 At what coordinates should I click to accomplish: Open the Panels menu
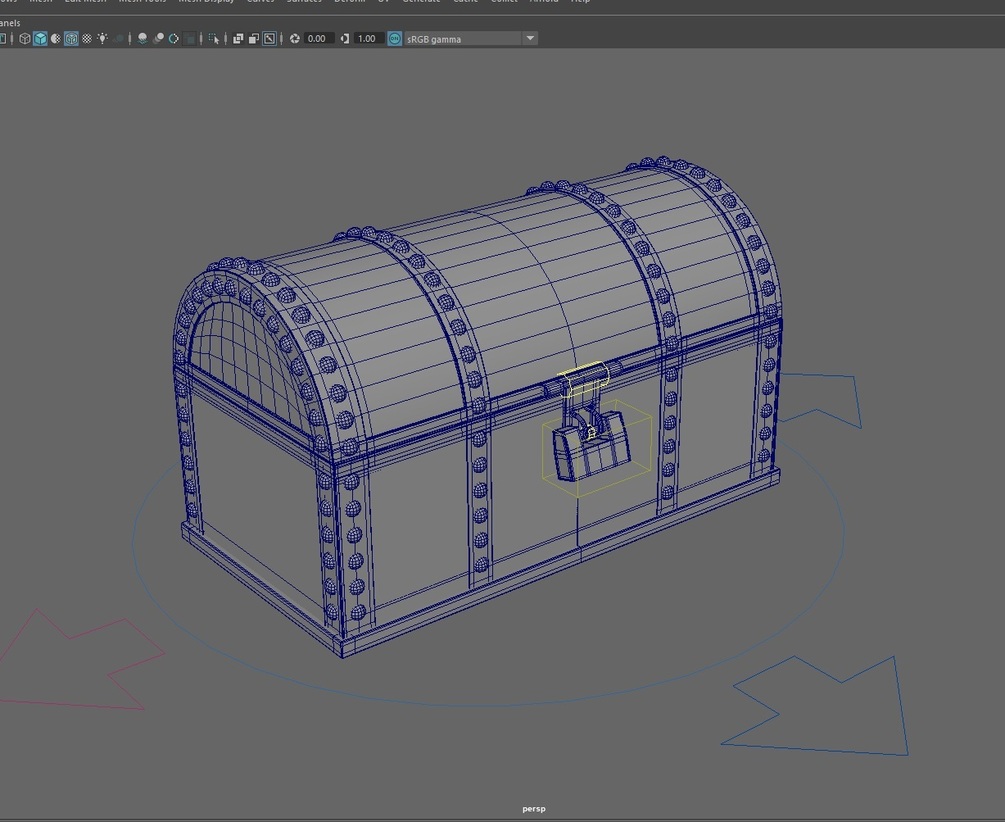pos(9,23)
